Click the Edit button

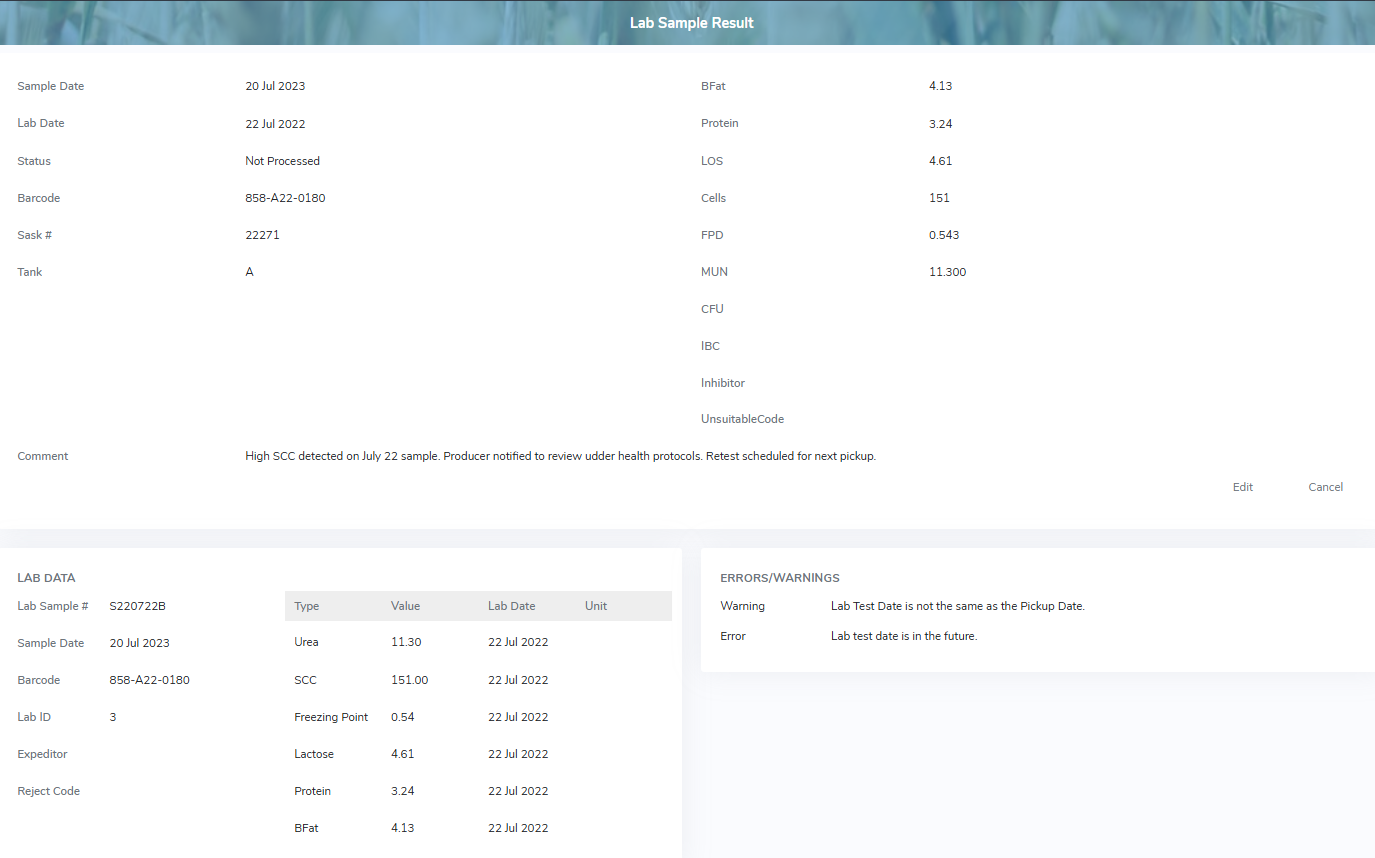(x=1242, y=487)
